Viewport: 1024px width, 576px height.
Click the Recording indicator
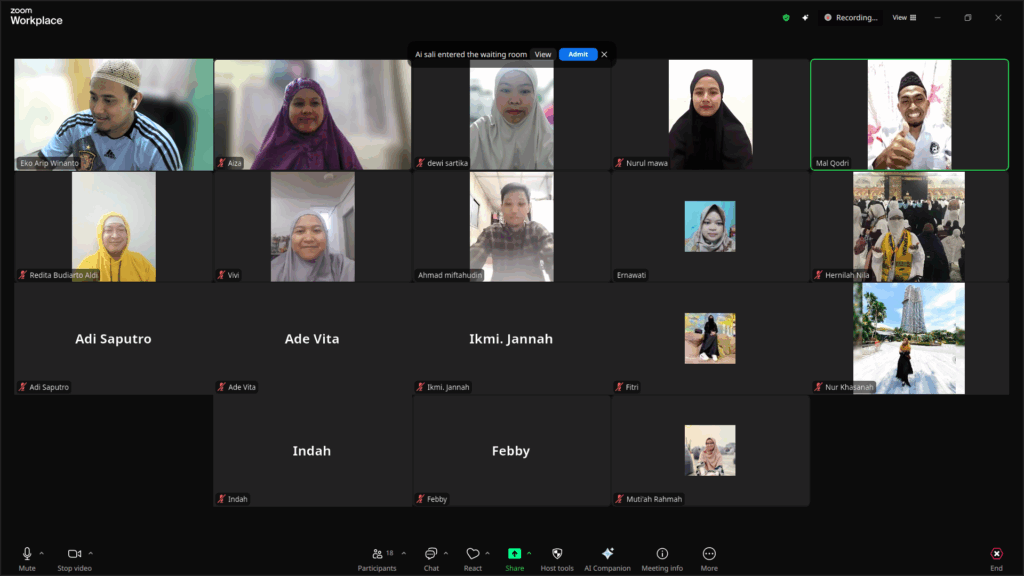click(x=850, y=17)
